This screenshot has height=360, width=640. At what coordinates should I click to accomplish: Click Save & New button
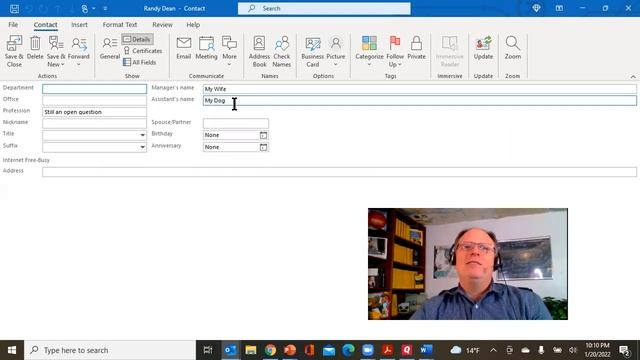tap(56, 51)
